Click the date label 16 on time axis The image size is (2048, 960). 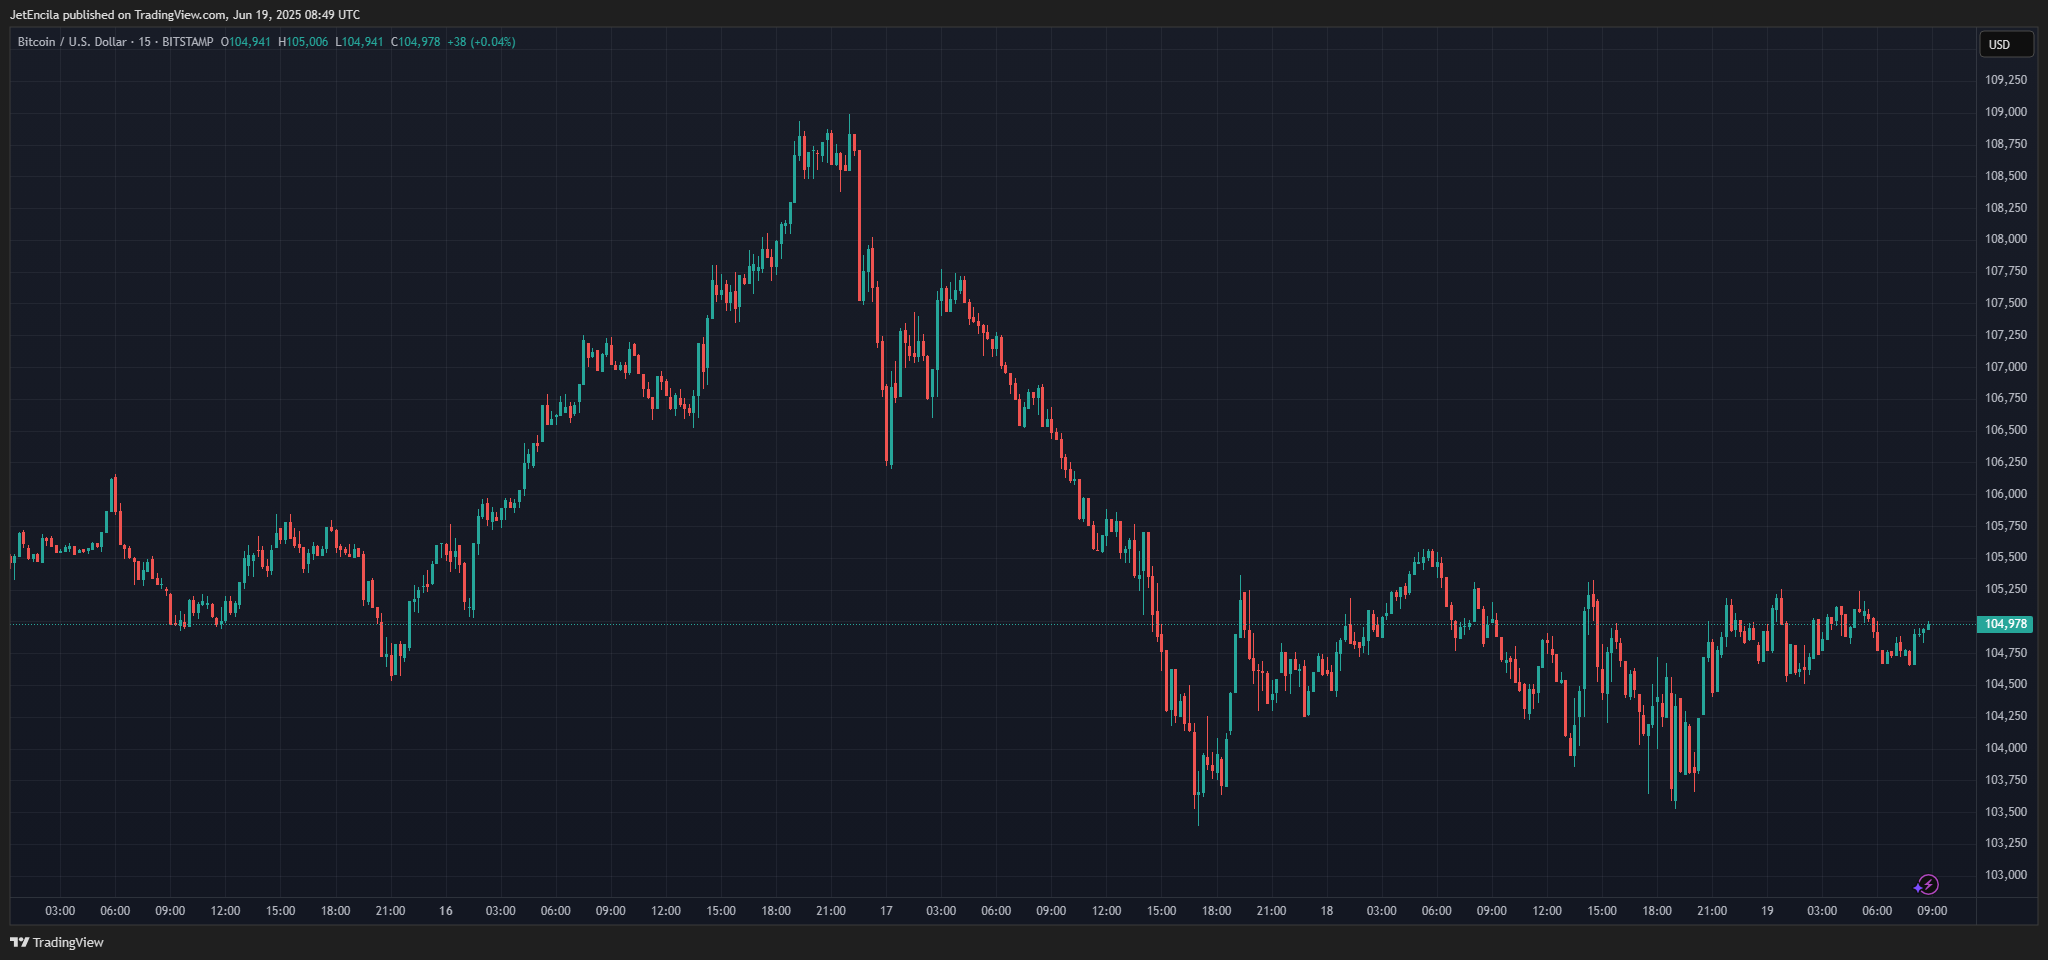(x=446, y=911)
